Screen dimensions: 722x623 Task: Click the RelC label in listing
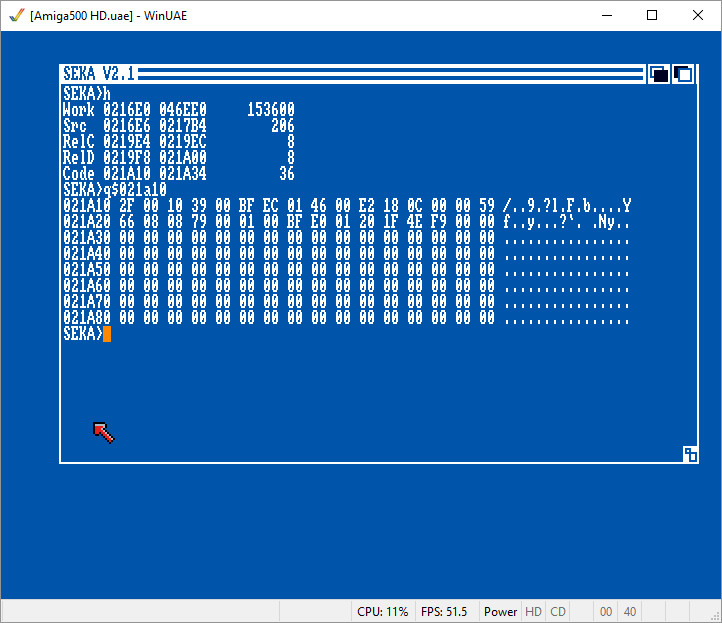point(79,141)
